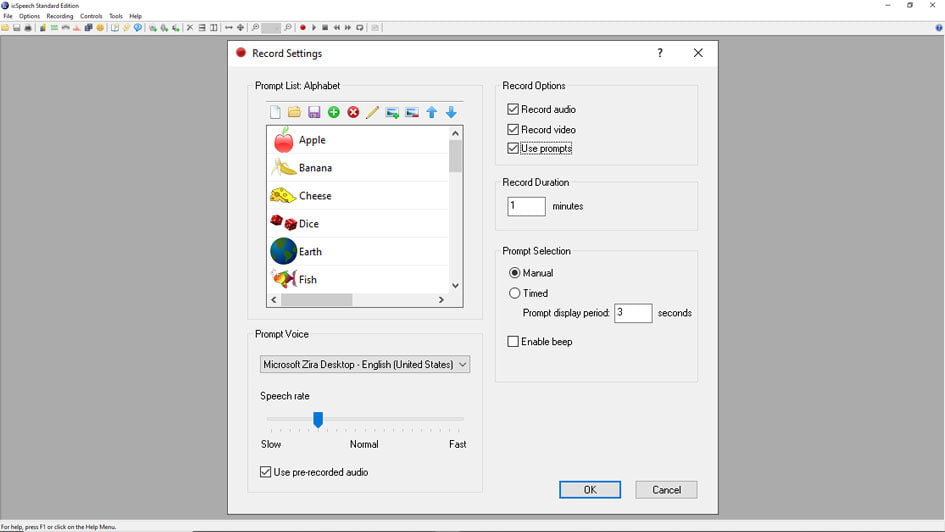Select Manual prompt selection
The image size is (945, 532).
coord(531,273)
